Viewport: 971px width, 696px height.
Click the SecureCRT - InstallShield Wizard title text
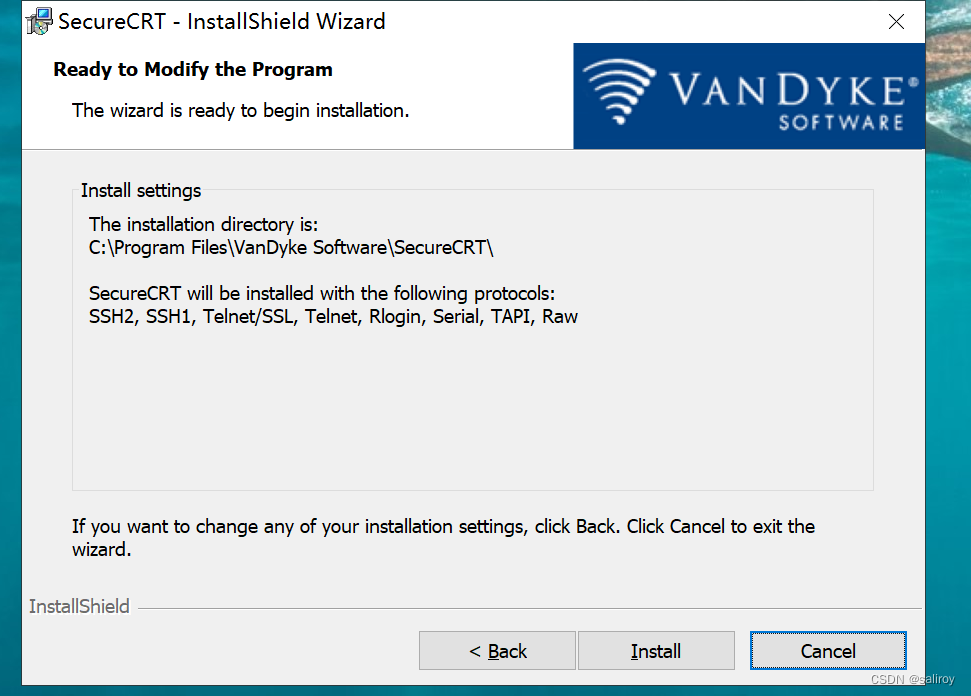pos(220,21)
